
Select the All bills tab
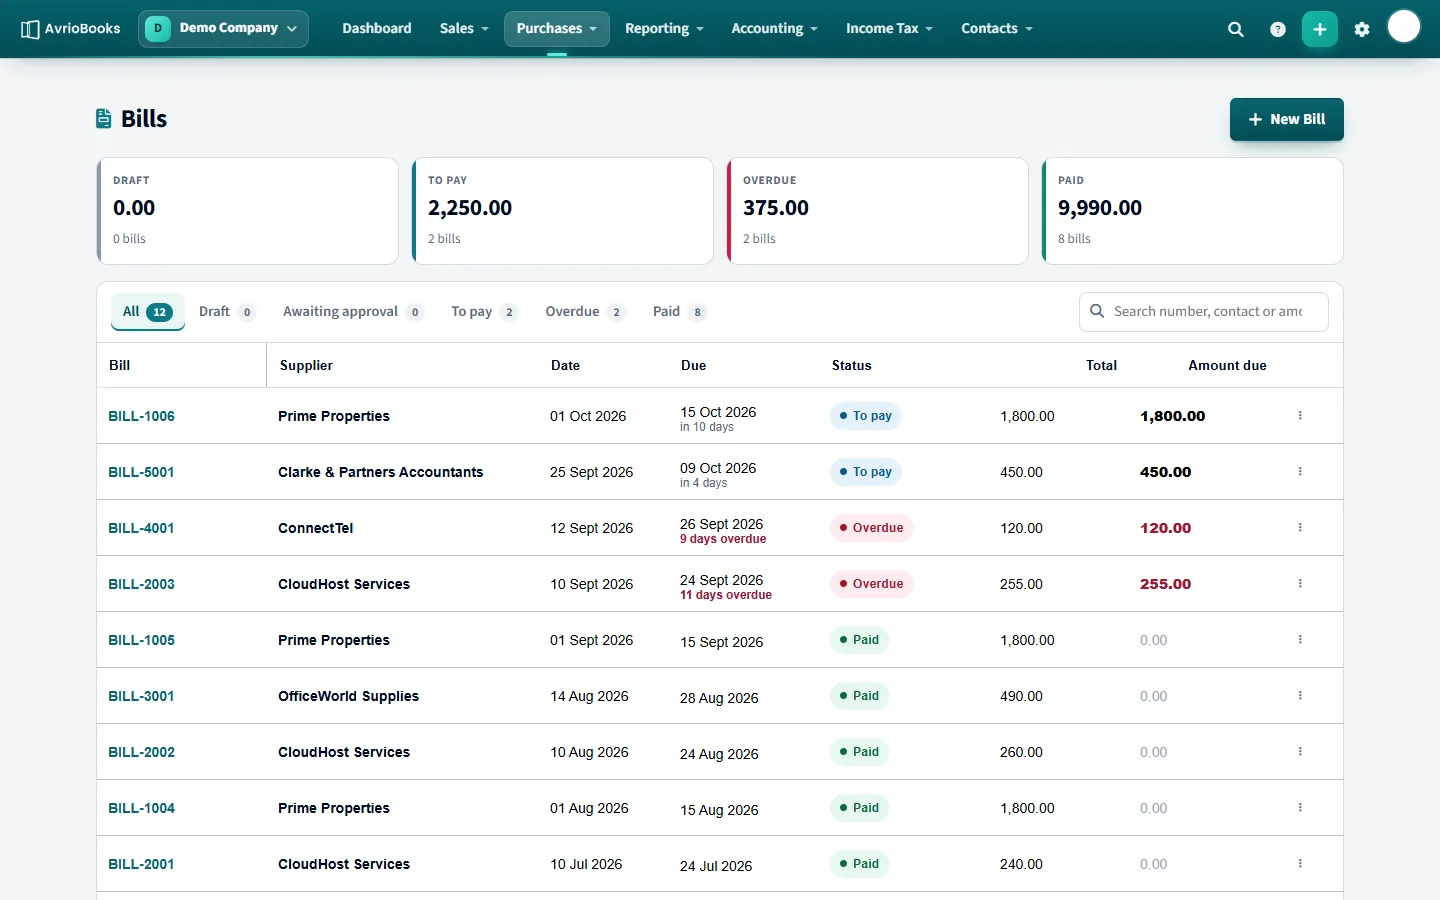pyautogui.click(x=148, y=312)
